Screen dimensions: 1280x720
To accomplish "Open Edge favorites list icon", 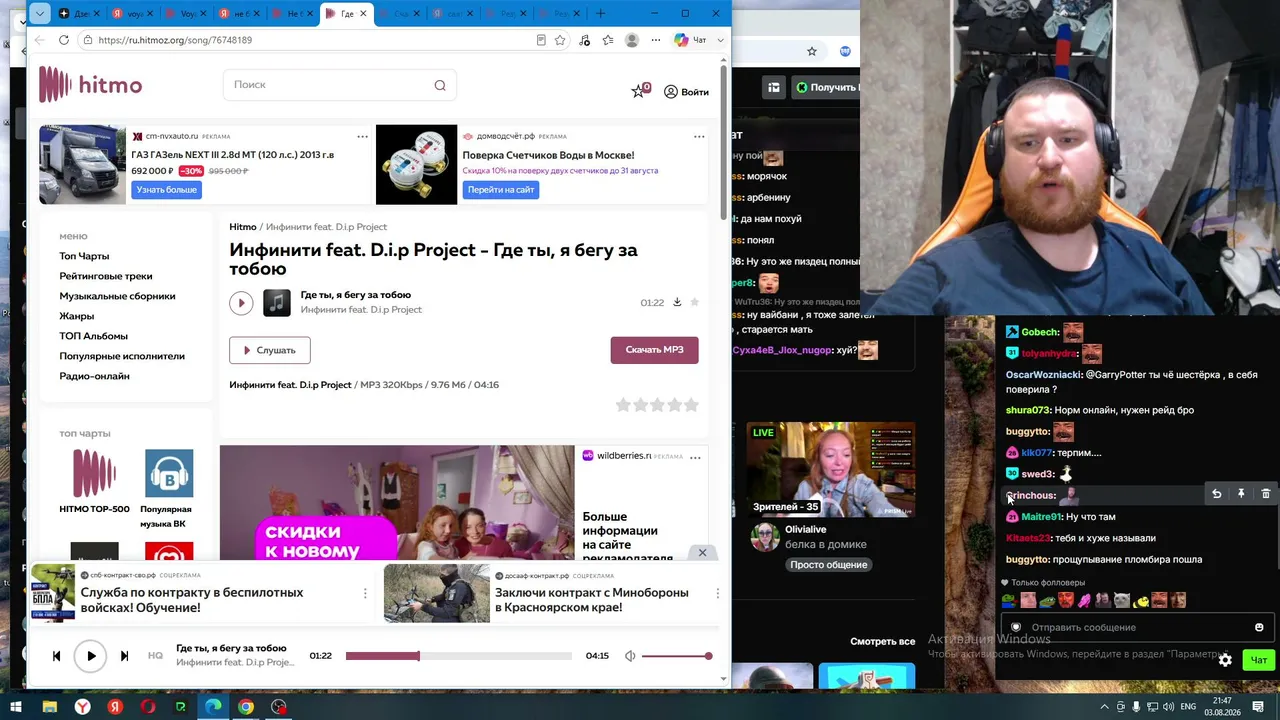I will [607, 40].
